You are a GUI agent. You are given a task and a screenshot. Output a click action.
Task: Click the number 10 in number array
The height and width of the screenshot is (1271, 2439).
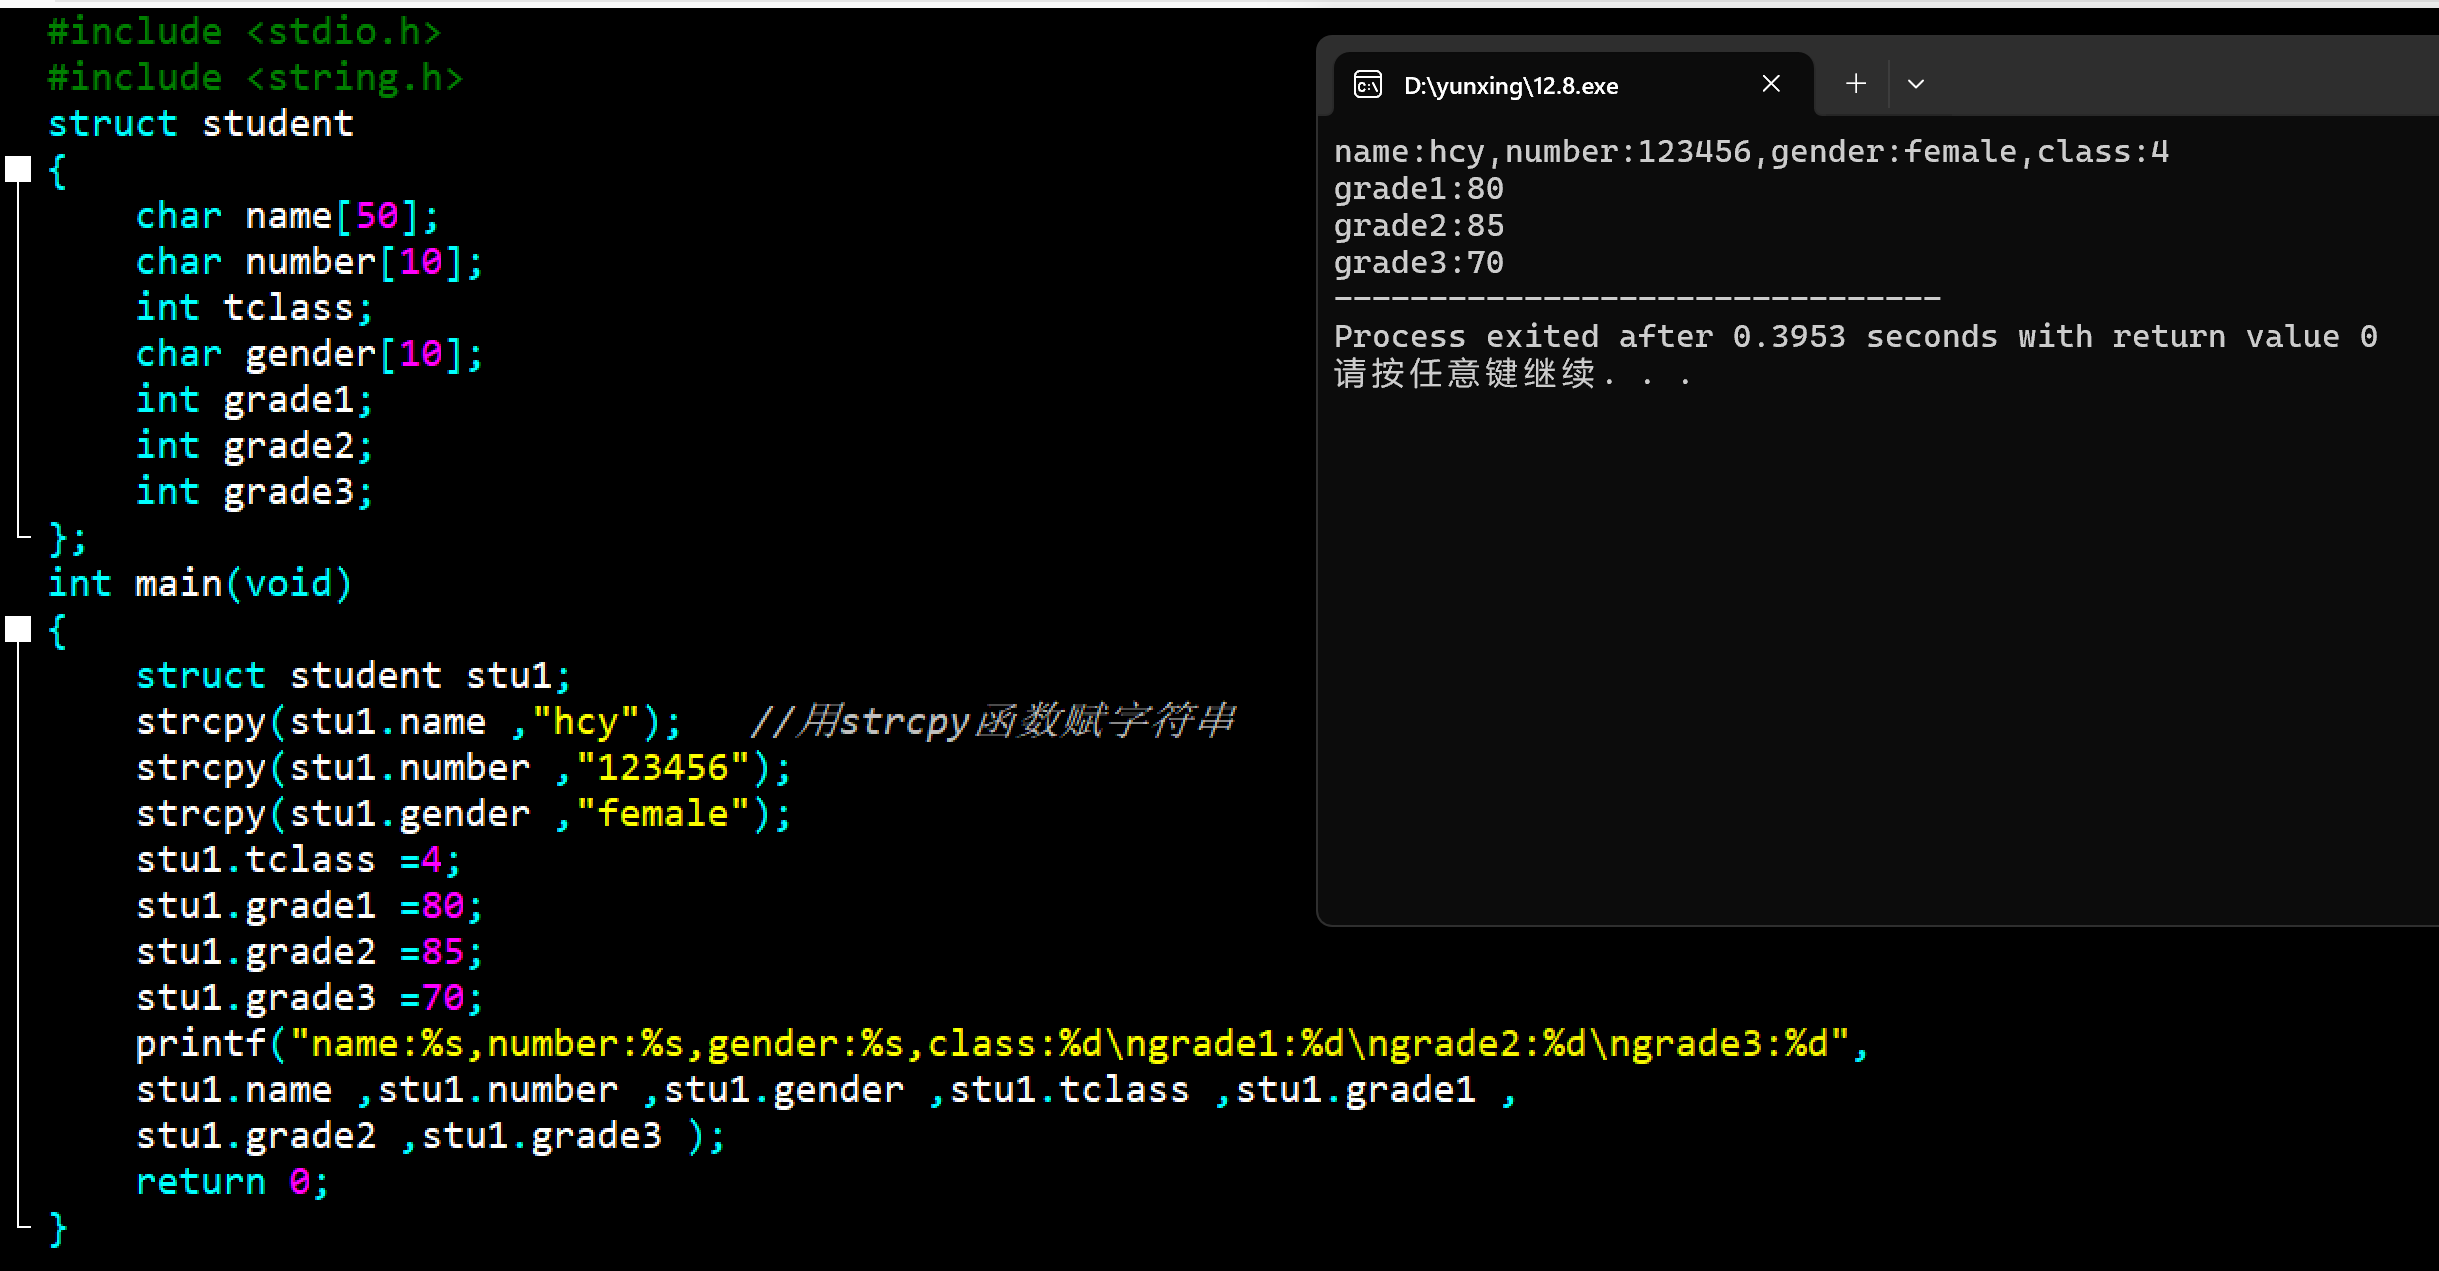(x=421, y=262)
